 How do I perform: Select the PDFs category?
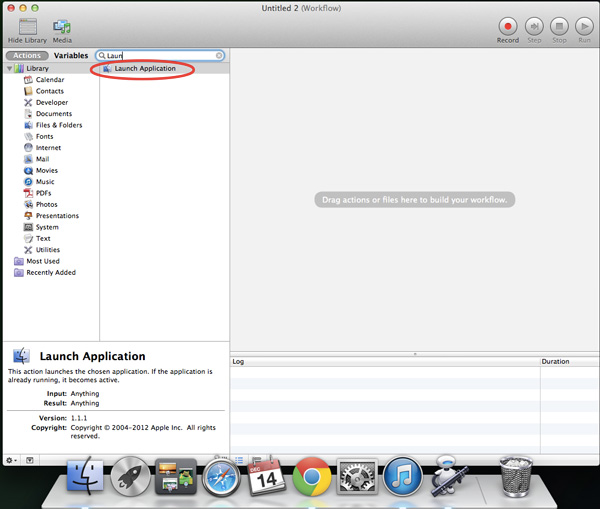[x=43, y=193]
